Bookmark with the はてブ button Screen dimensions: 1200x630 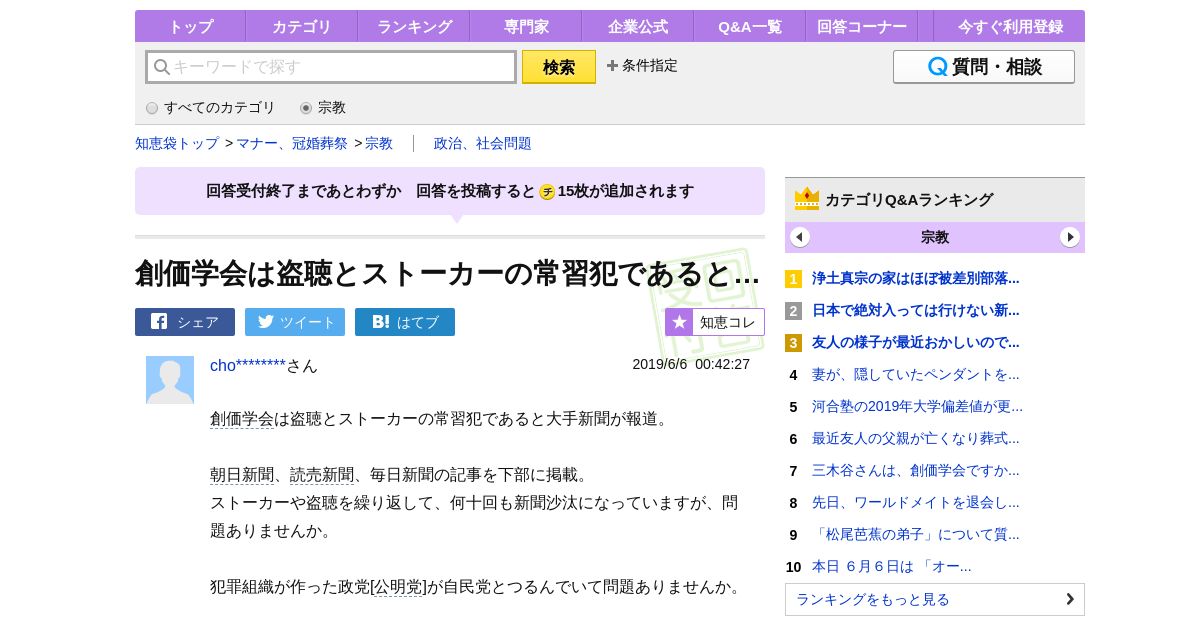(x=405, y=322)
